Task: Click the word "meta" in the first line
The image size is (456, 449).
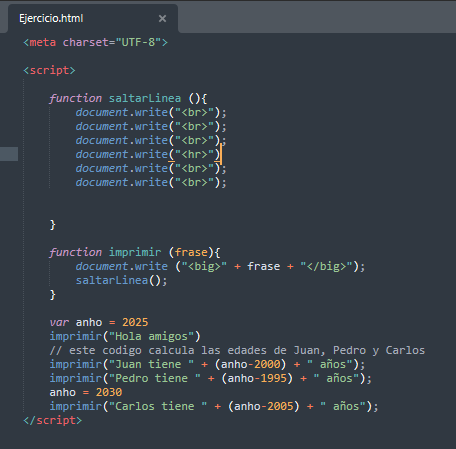Action: click(x=43, y=42)
